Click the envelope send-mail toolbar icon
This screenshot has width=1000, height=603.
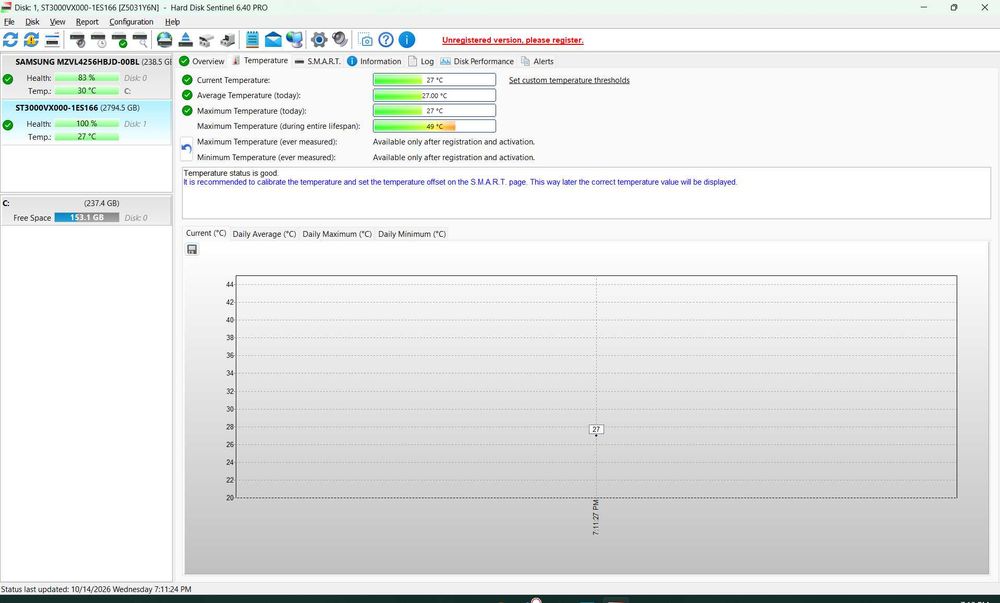coord(273,40)
